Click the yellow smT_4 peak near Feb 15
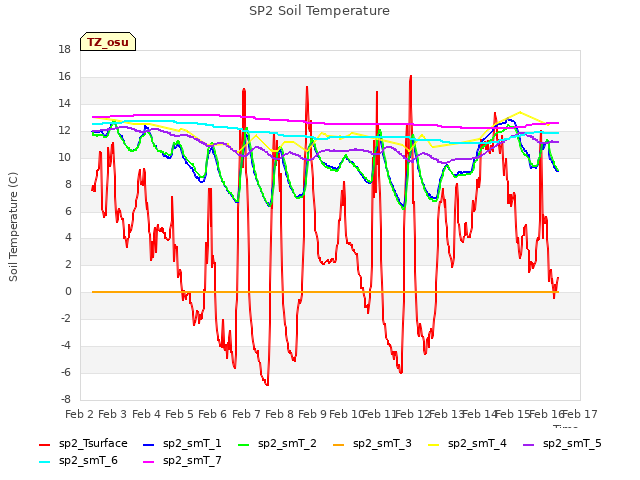 click(520, 112)
